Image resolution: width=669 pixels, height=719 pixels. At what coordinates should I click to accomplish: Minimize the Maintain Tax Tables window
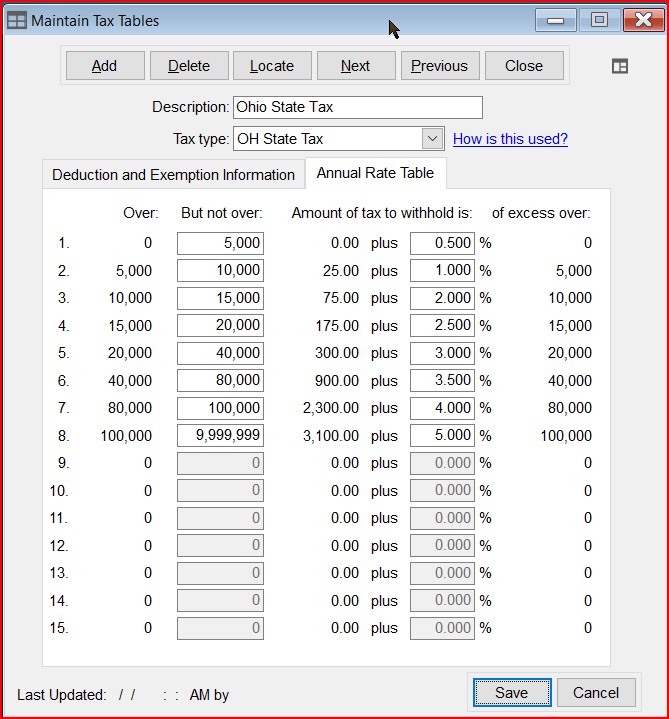[x=555, y=20]
